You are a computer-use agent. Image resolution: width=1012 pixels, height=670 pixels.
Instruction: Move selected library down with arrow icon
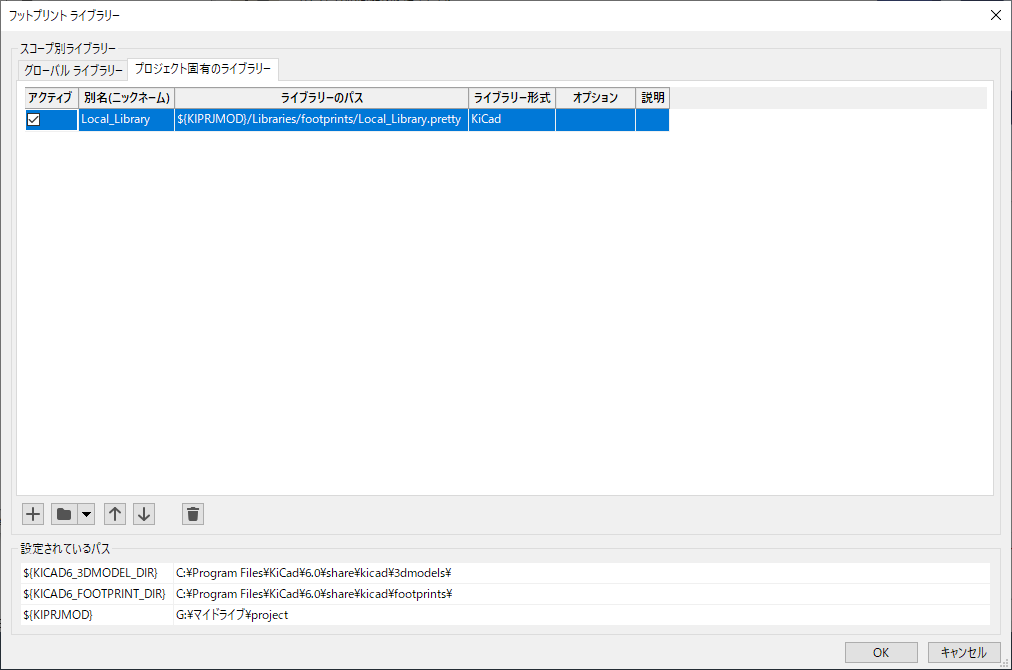click(x=144, y=514)
